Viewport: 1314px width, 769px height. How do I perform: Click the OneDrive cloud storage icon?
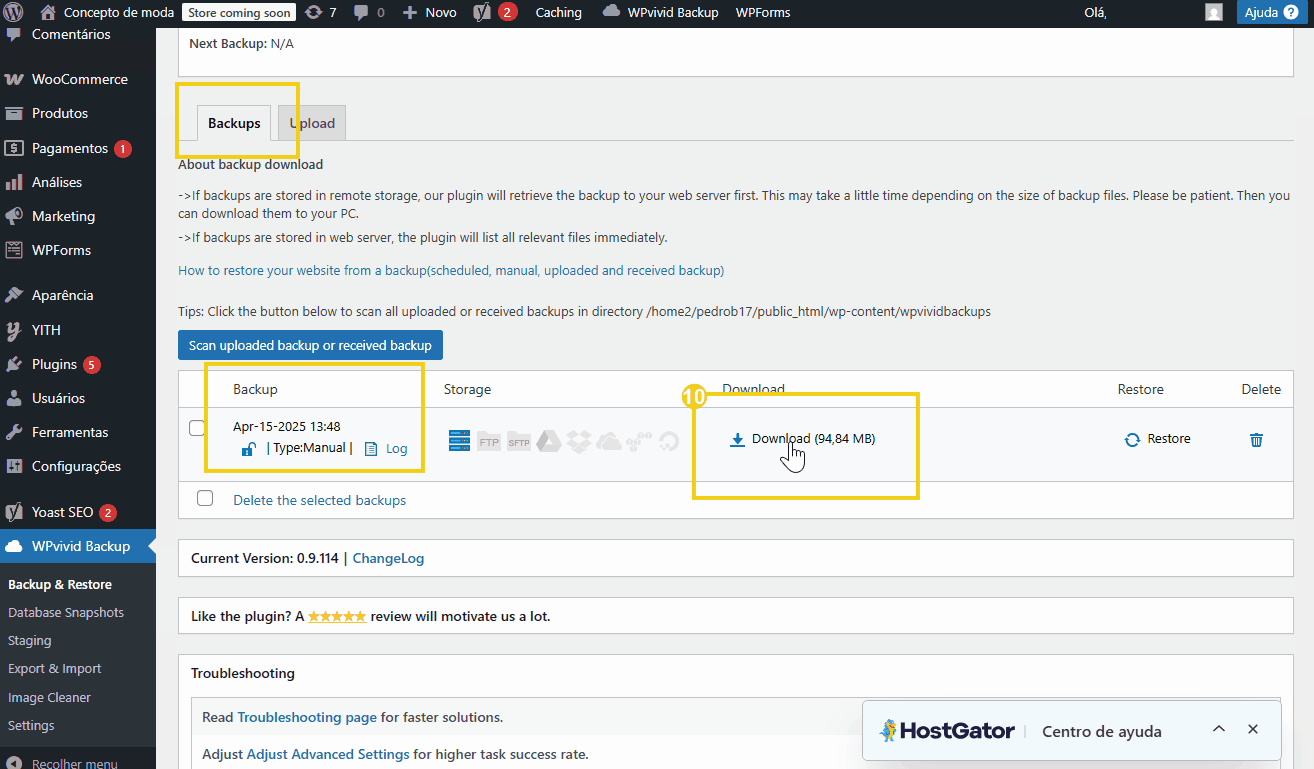pyautogui.click(x=608, y=441)
